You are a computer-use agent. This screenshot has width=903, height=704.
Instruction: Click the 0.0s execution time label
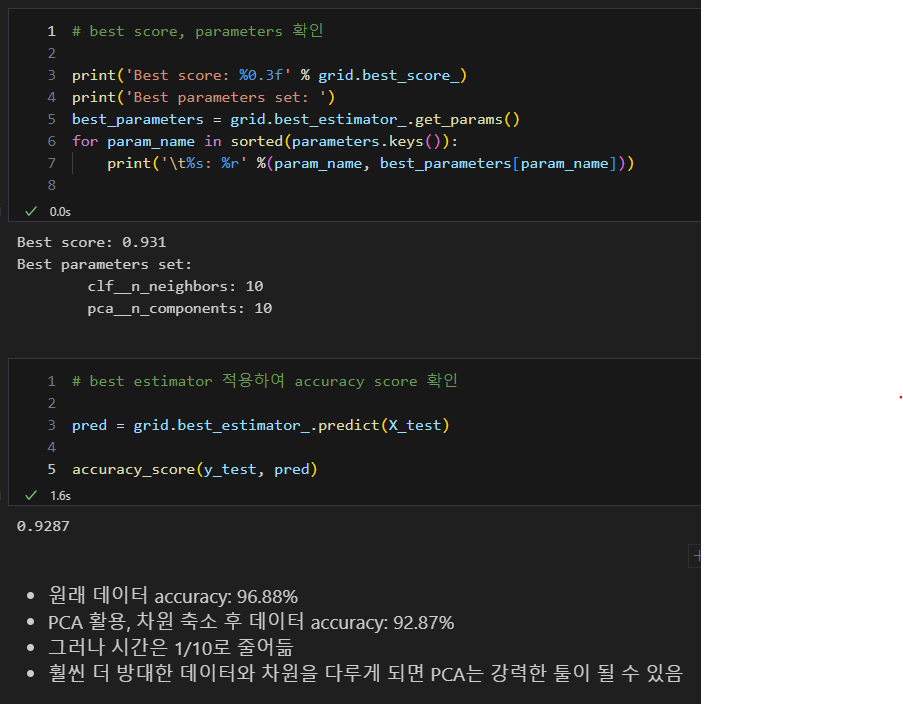[60, 212]
